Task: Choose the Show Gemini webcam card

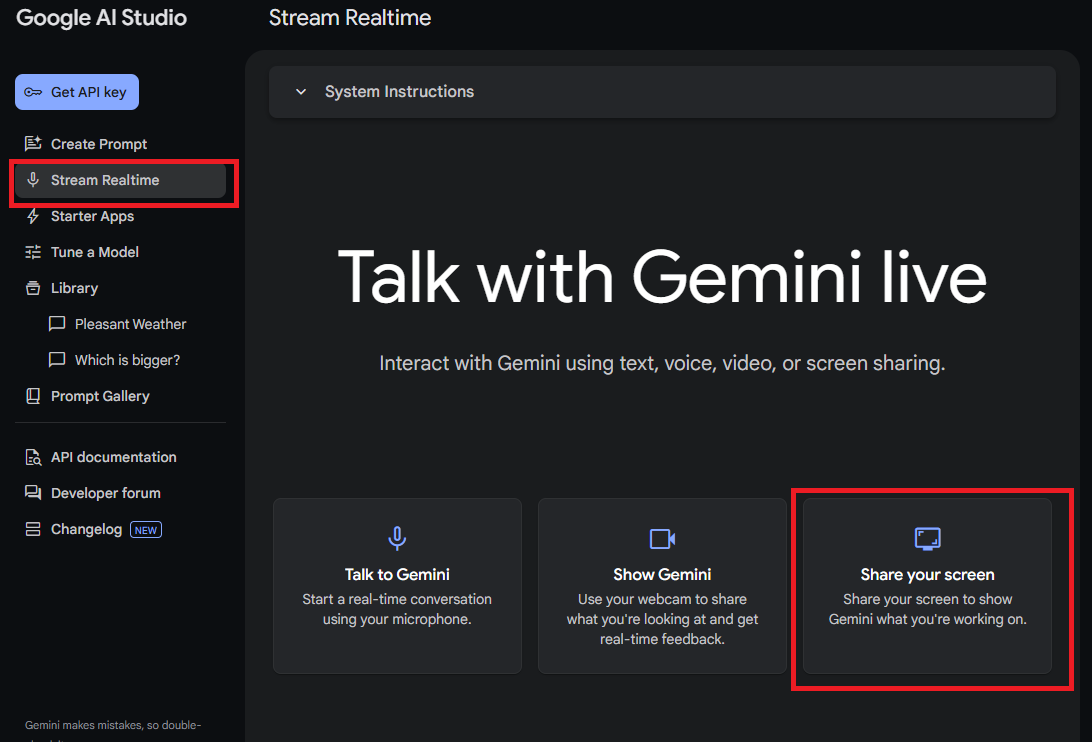Action: (x=662, y=585)
